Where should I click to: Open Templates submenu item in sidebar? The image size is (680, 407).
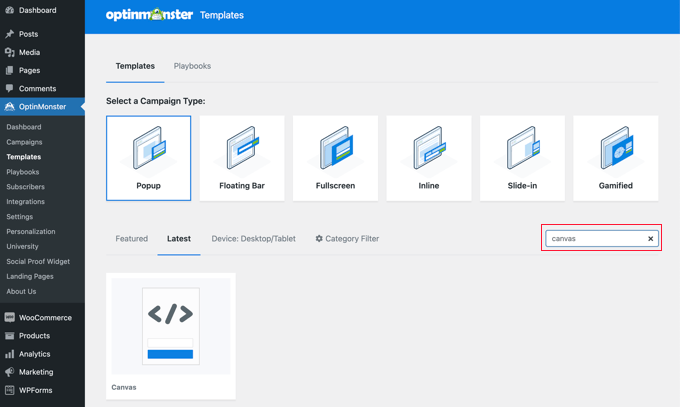(x=24, y=157)
